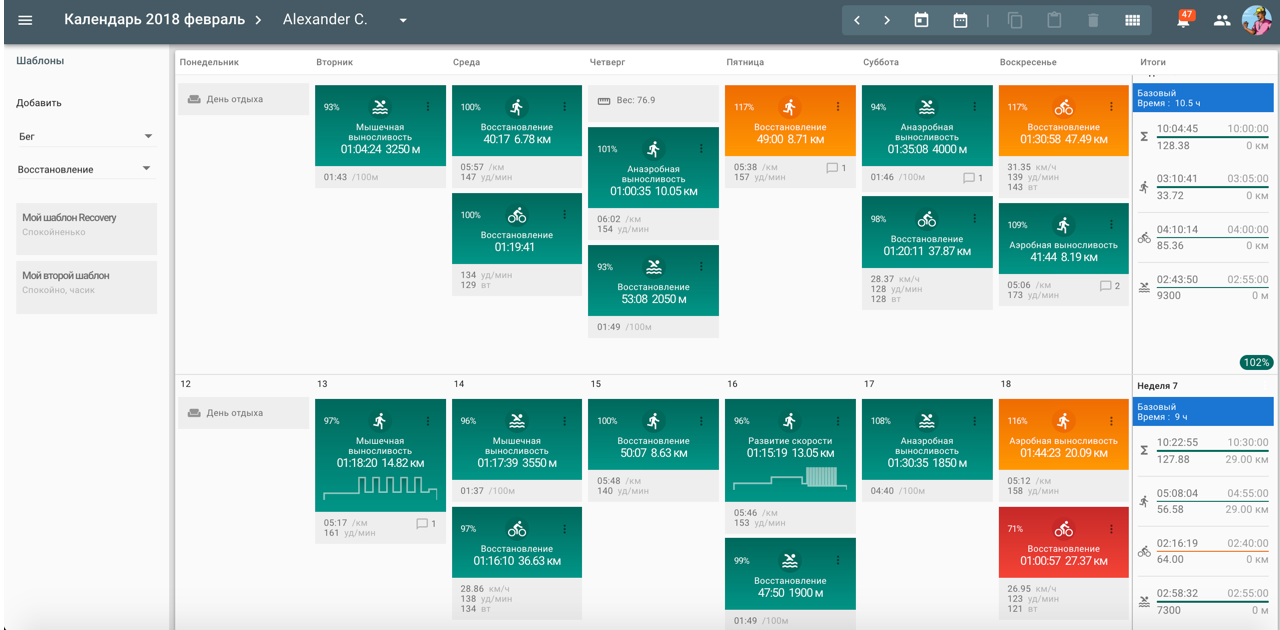Viewport: 1280px width, 630px height.
Task: Click the blue Базовый bar for Неделя 7
Action: 1203,412
